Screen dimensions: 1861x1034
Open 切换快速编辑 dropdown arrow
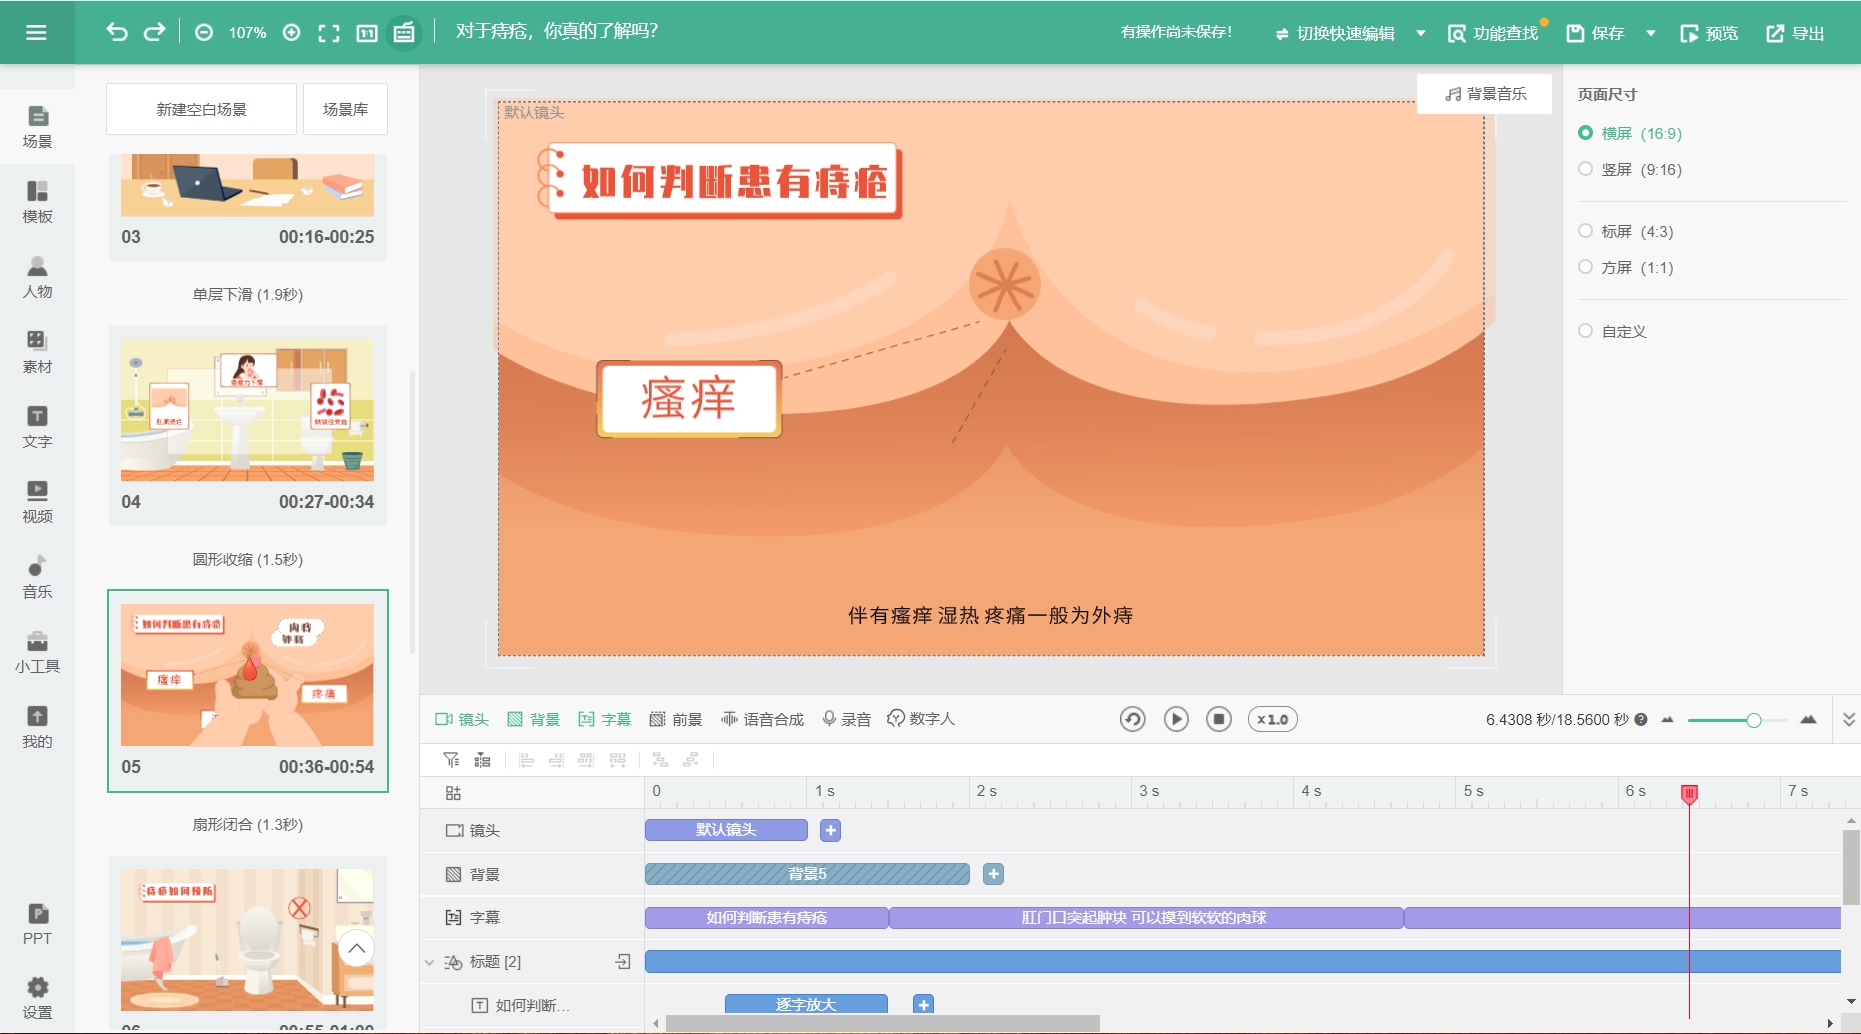point(1420,33)
